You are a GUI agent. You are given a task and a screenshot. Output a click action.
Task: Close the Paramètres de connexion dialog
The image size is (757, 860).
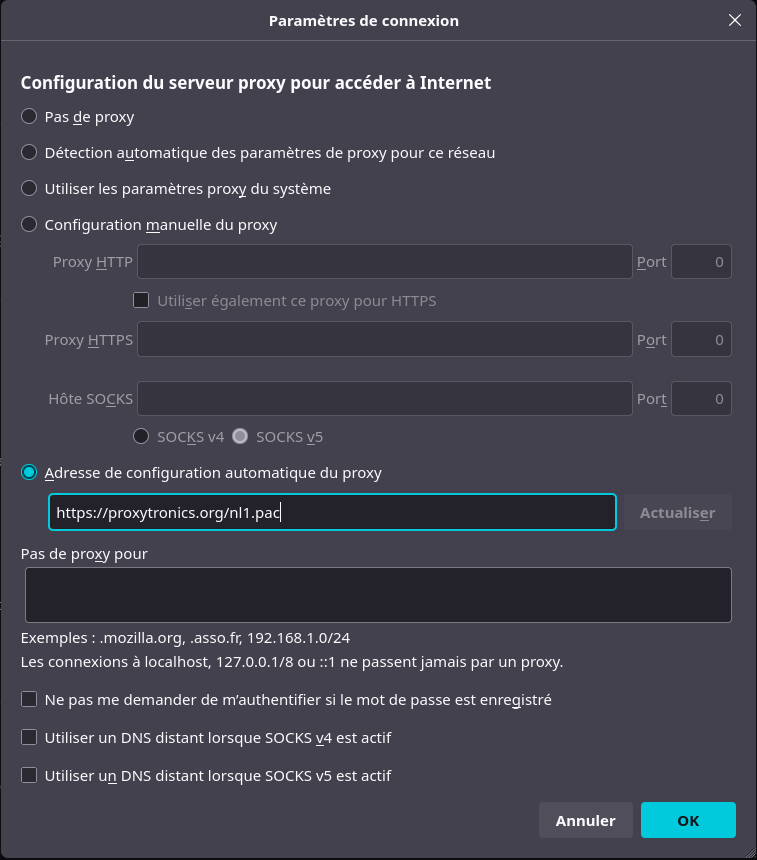(x=735, y=20)
